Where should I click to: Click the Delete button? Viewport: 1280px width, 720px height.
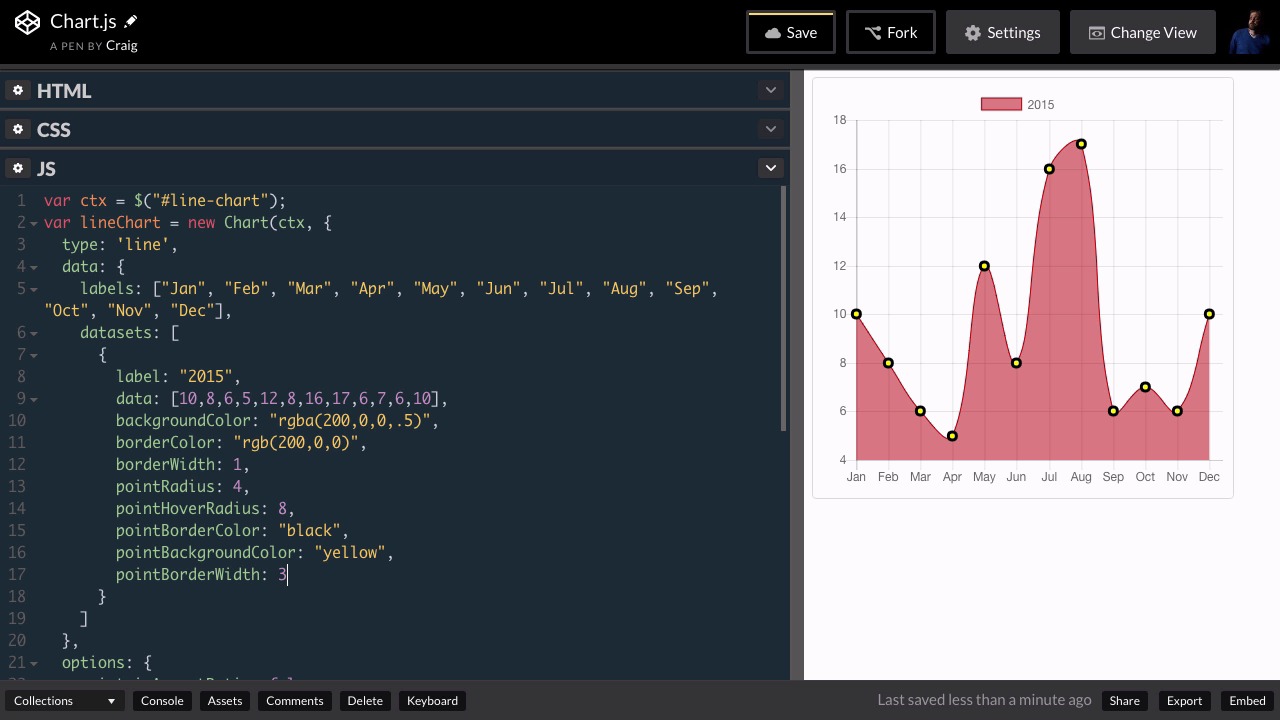click(x=365, y=701)
